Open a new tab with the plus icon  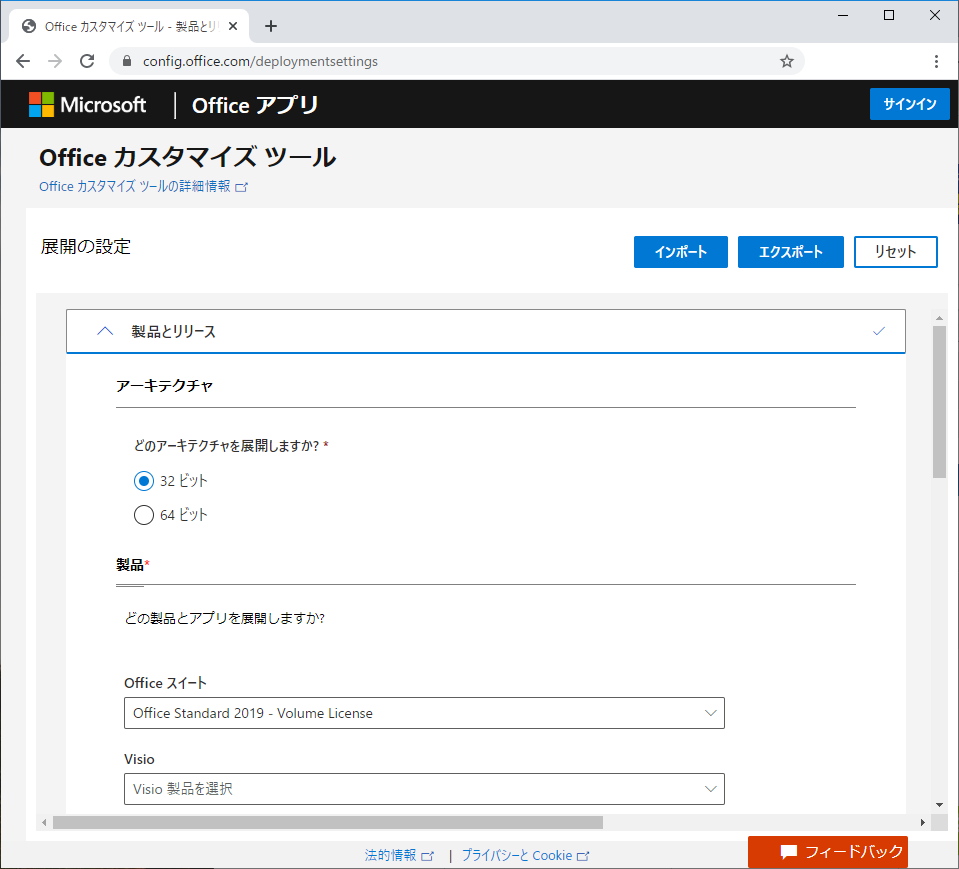pyautogui.click(x=271, y=26)
